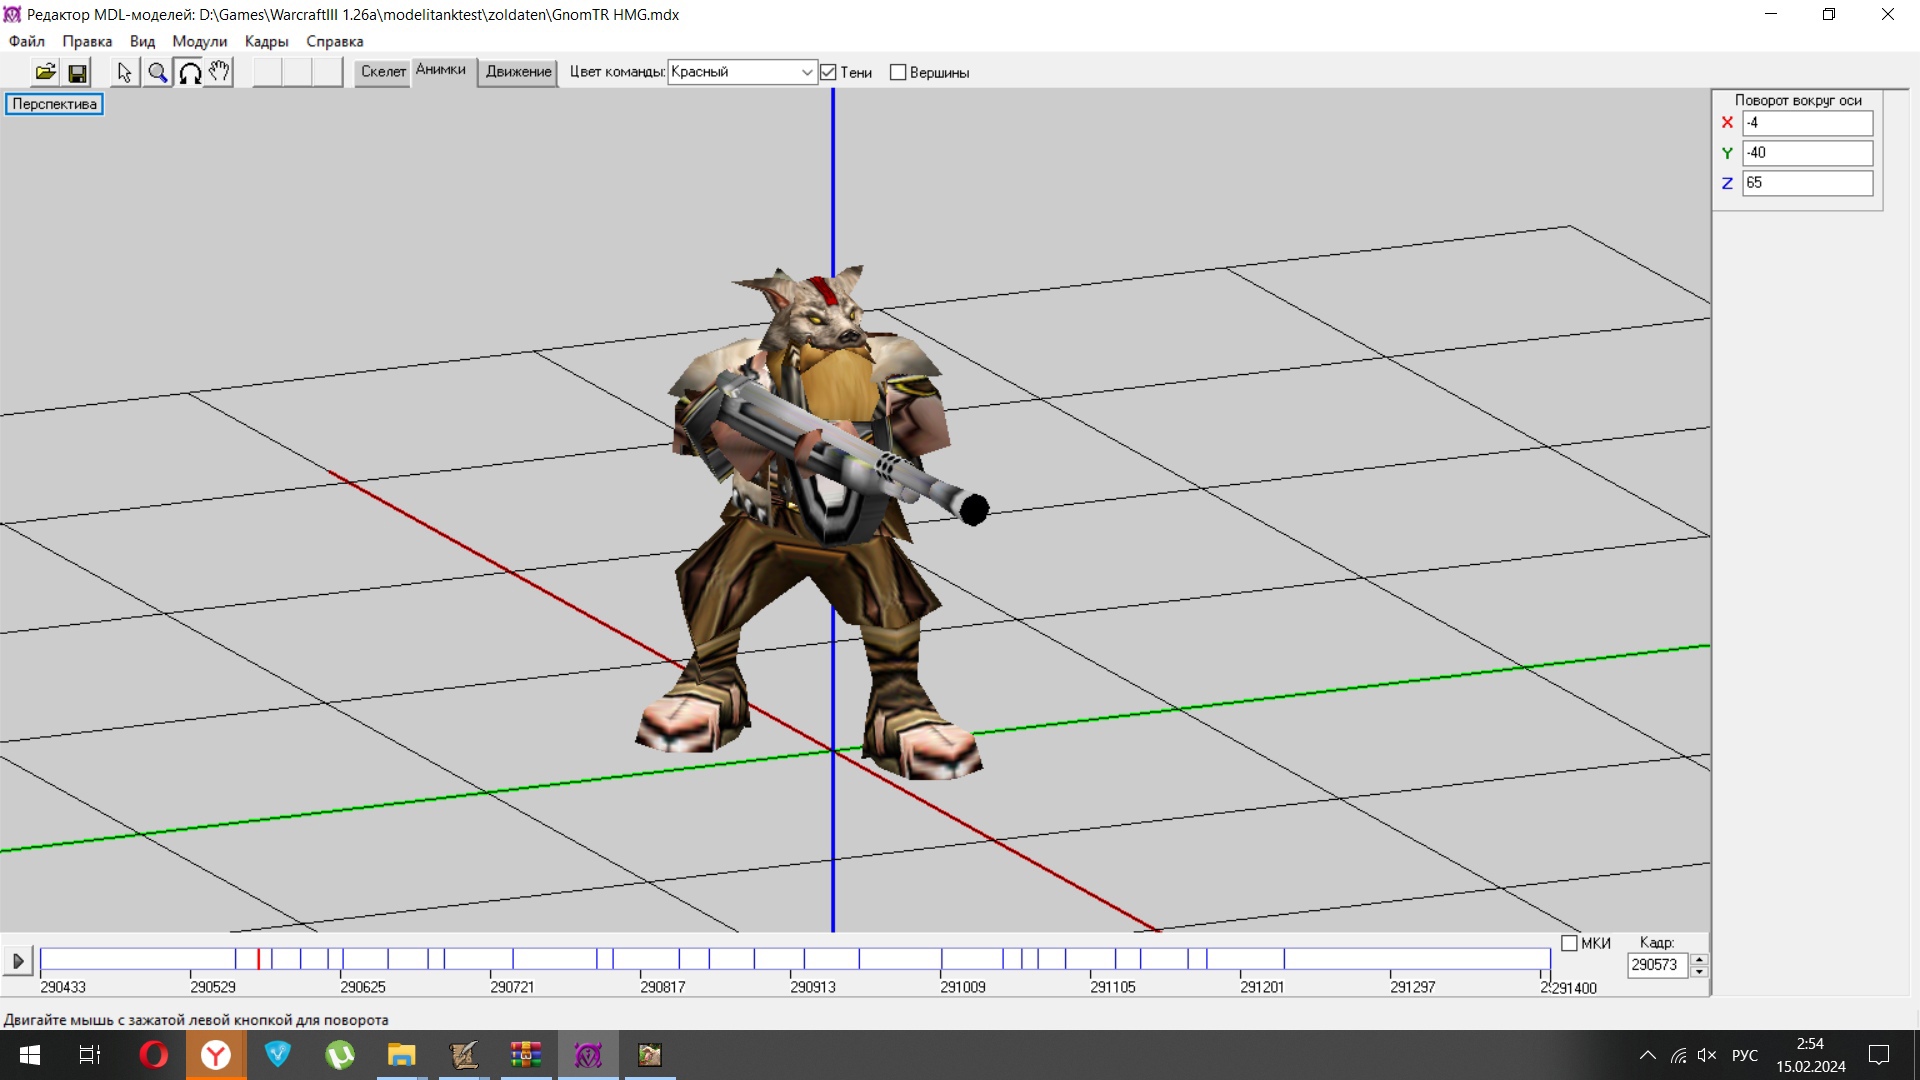
Task: Expand the Цвет команды color dropdown
Action: 806,72
